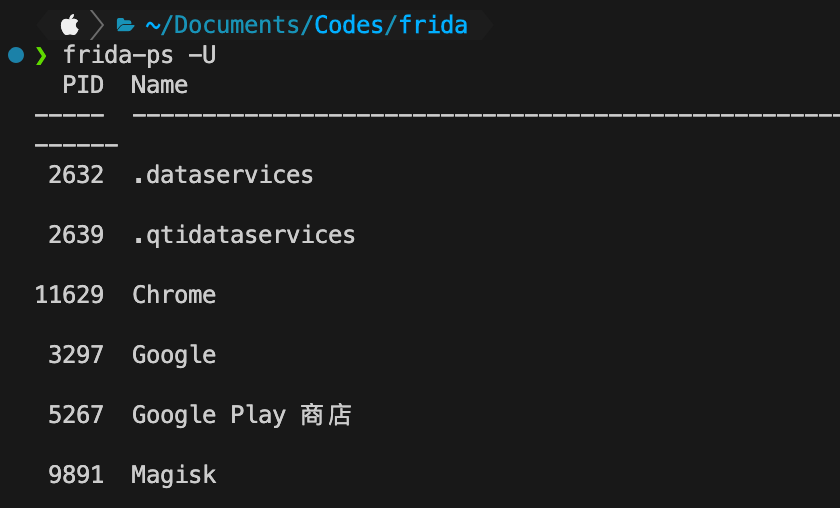Click the path ~/Documents/Codes/frida
Screen dimensions: 840x508
point(306,25)
